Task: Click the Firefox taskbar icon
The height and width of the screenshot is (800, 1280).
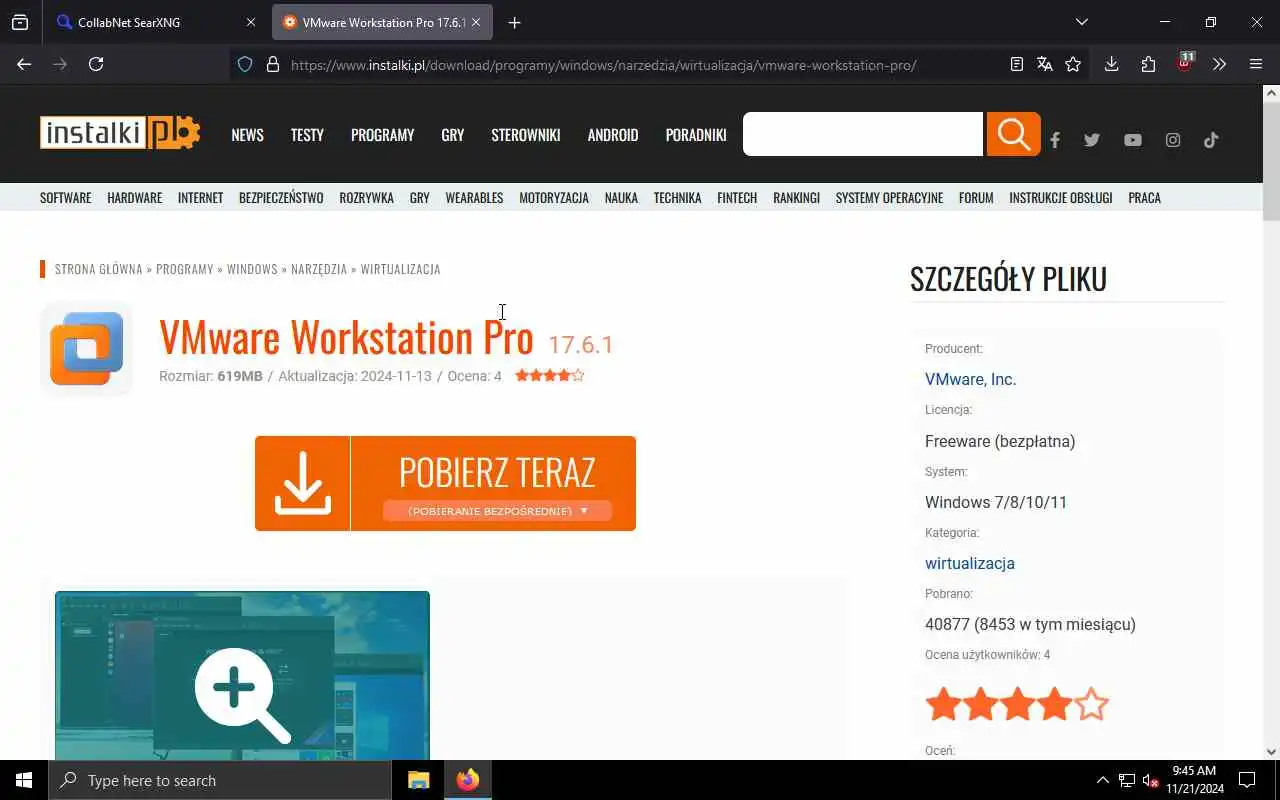Action: click(467, 780)
